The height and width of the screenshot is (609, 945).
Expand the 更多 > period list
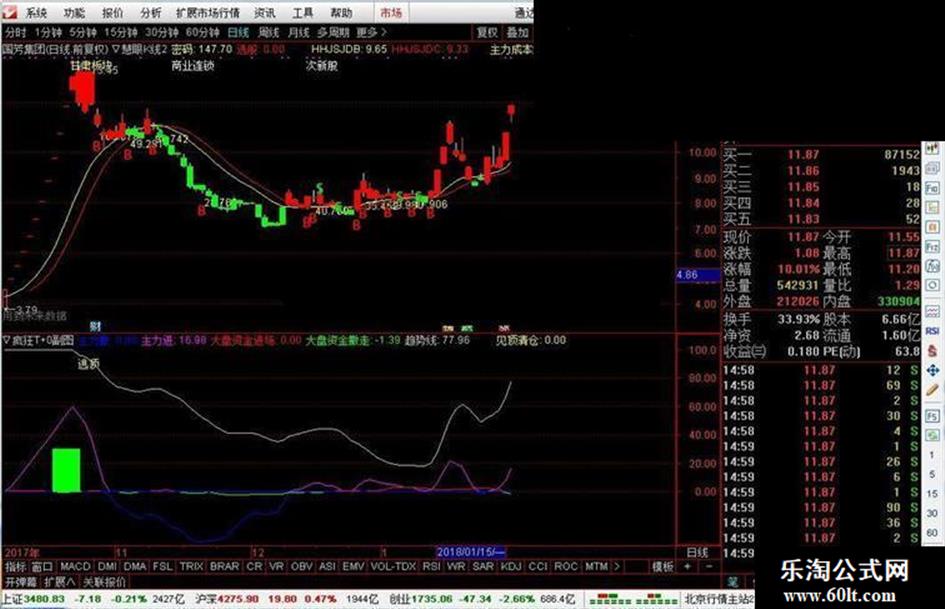coord(371,33)
